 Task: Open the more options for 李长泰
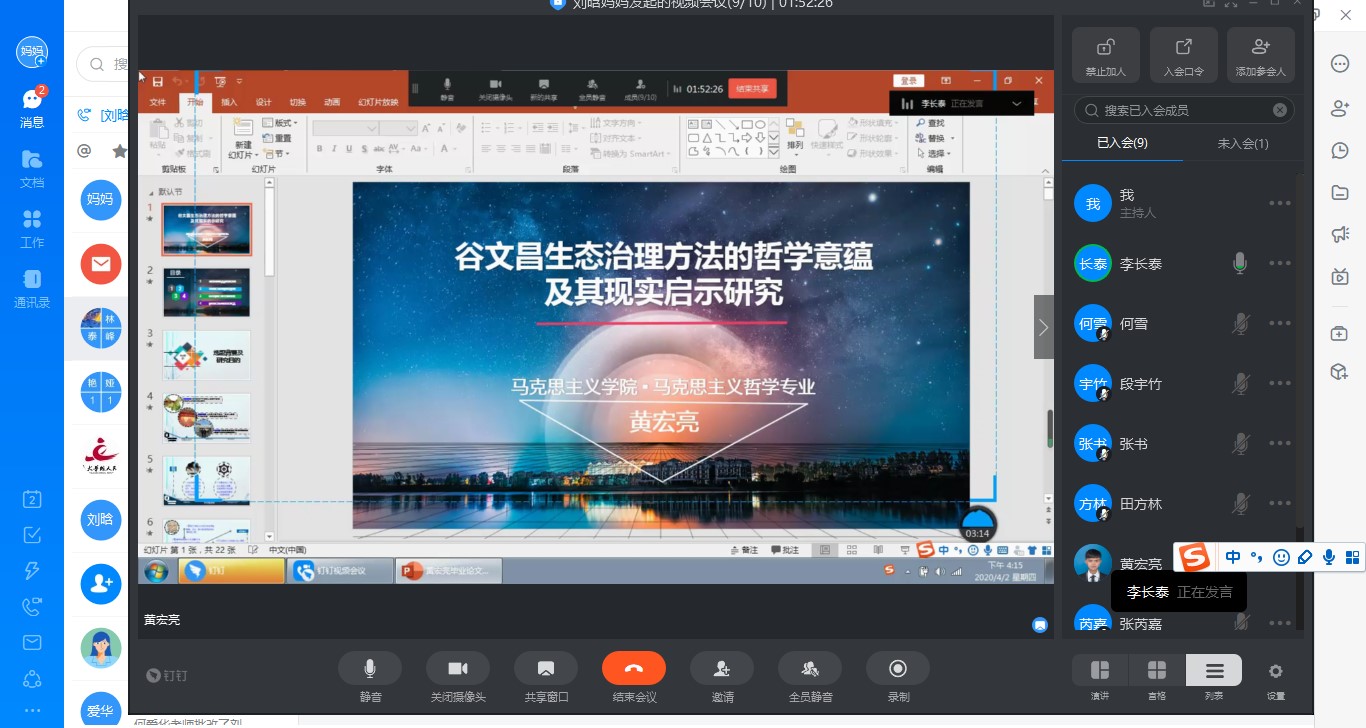1280,264
